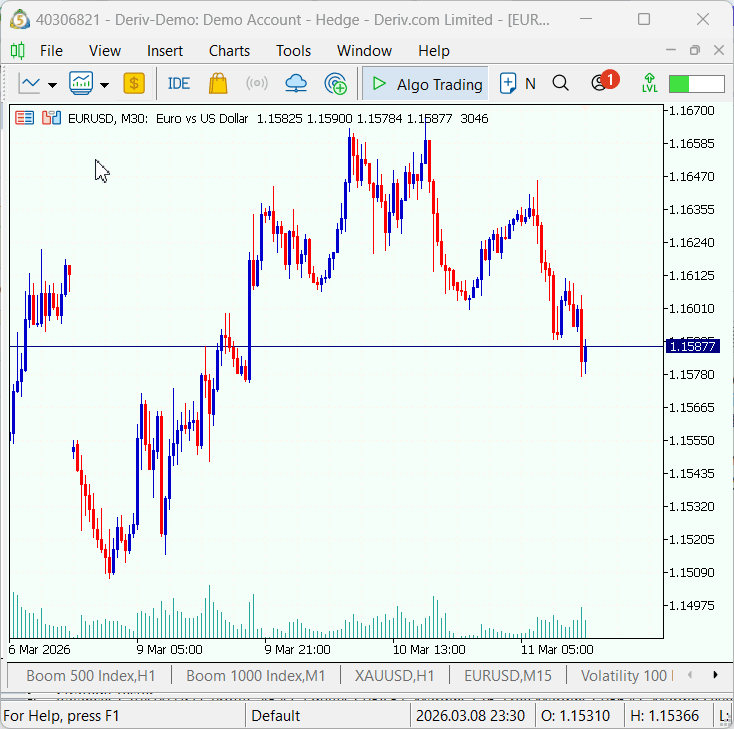Open the search magnifier icon
The height and width of the screenshot is (729, 734).
click(x=560, y=83)
